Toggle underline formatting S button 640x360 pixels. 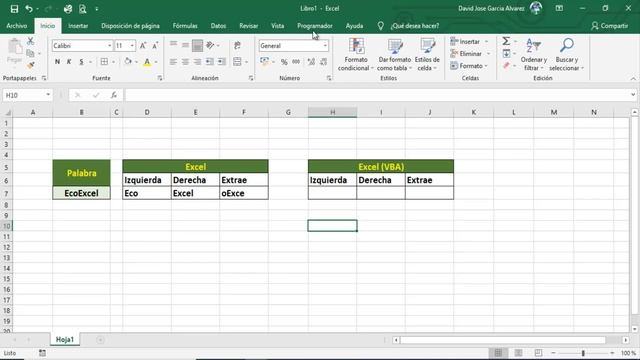coord(81,62)
